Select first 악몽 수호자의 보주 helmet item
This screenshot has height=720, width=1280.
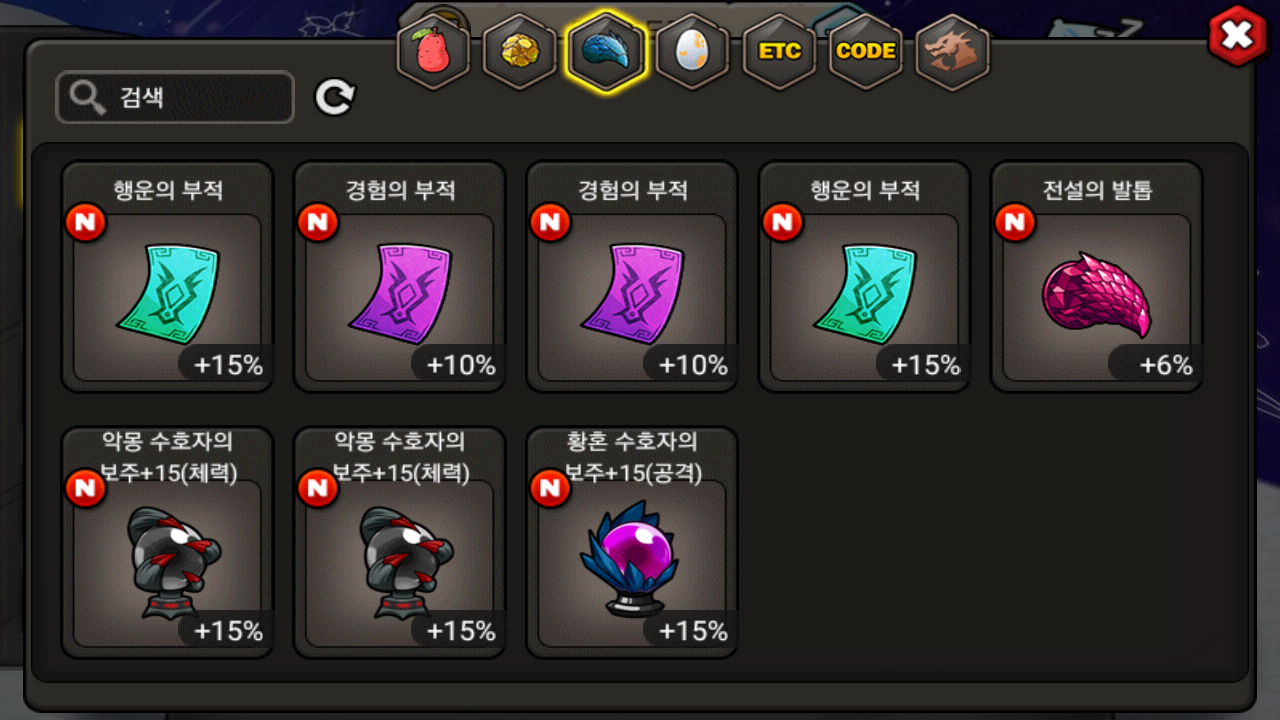click(167, 543)
